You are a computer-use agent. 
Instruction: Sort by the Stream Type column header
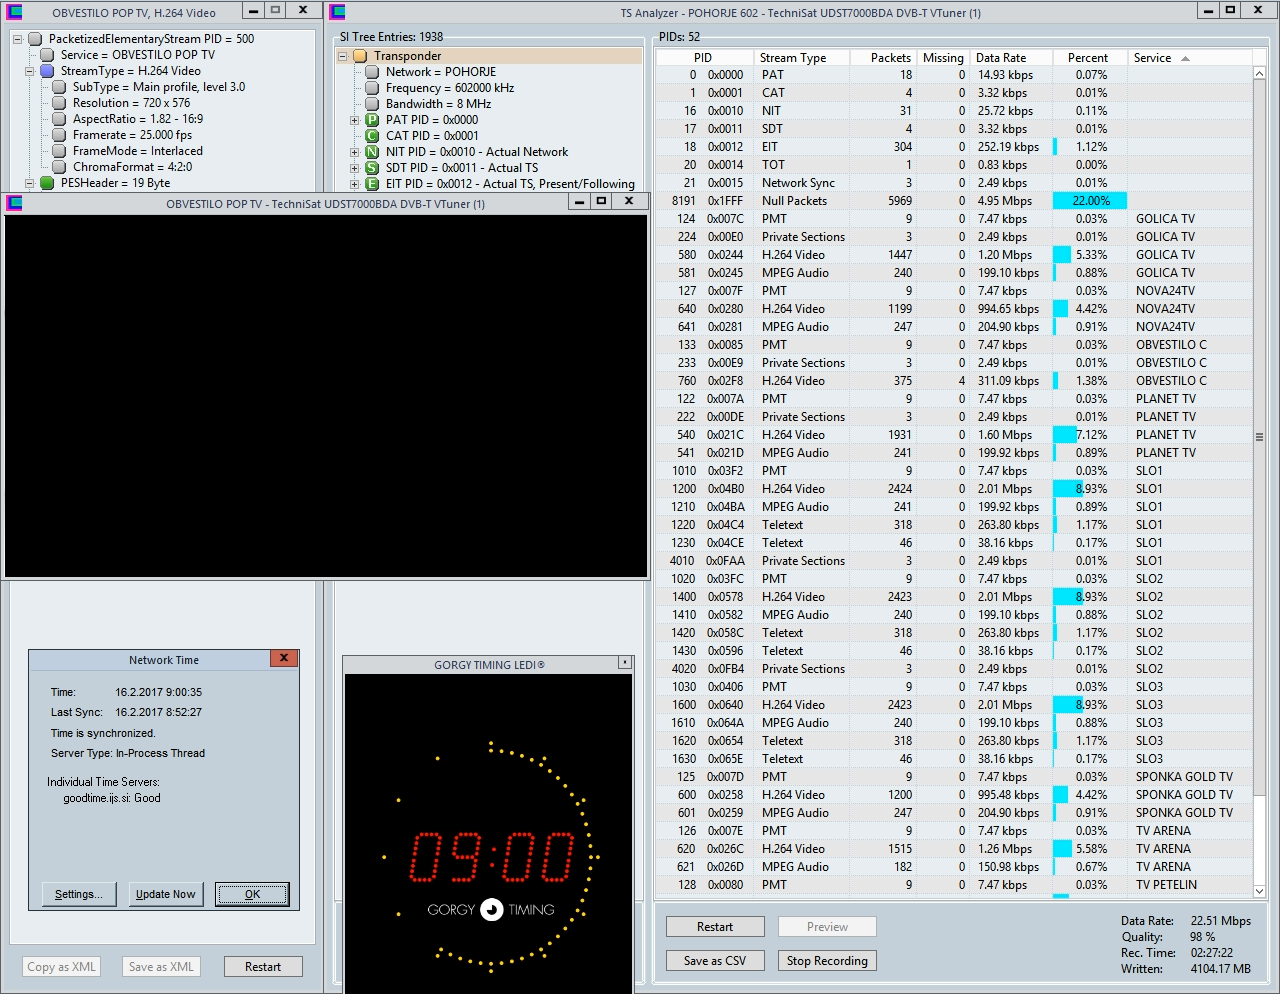[800, 58]
